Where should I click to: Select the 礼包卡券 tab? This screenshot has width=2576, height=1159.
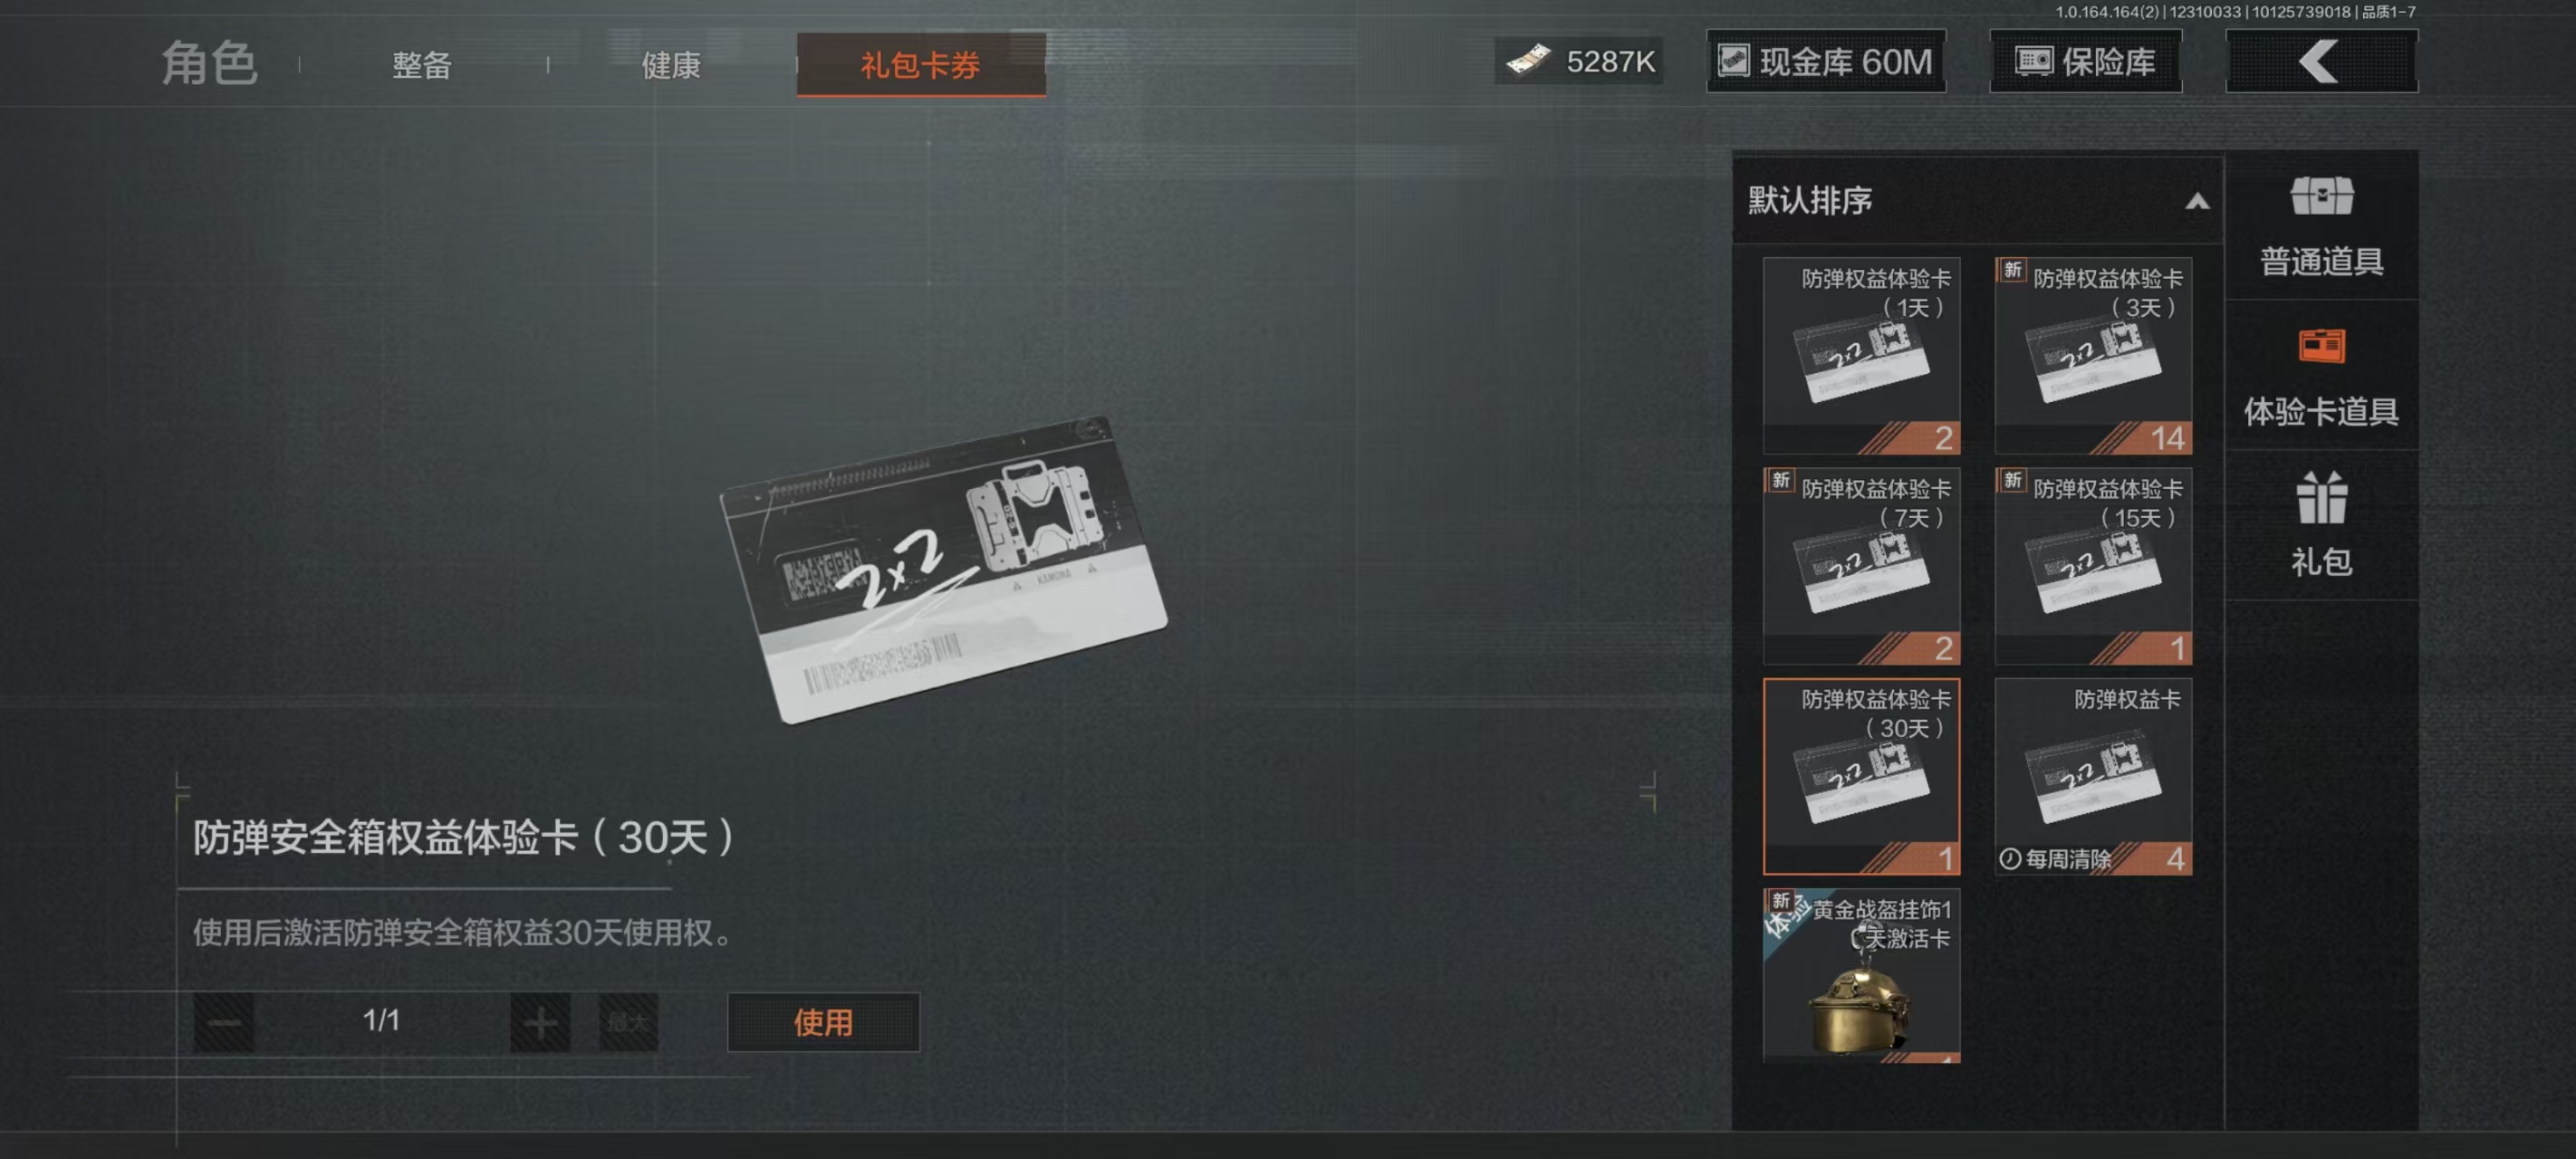click(921, 65)
